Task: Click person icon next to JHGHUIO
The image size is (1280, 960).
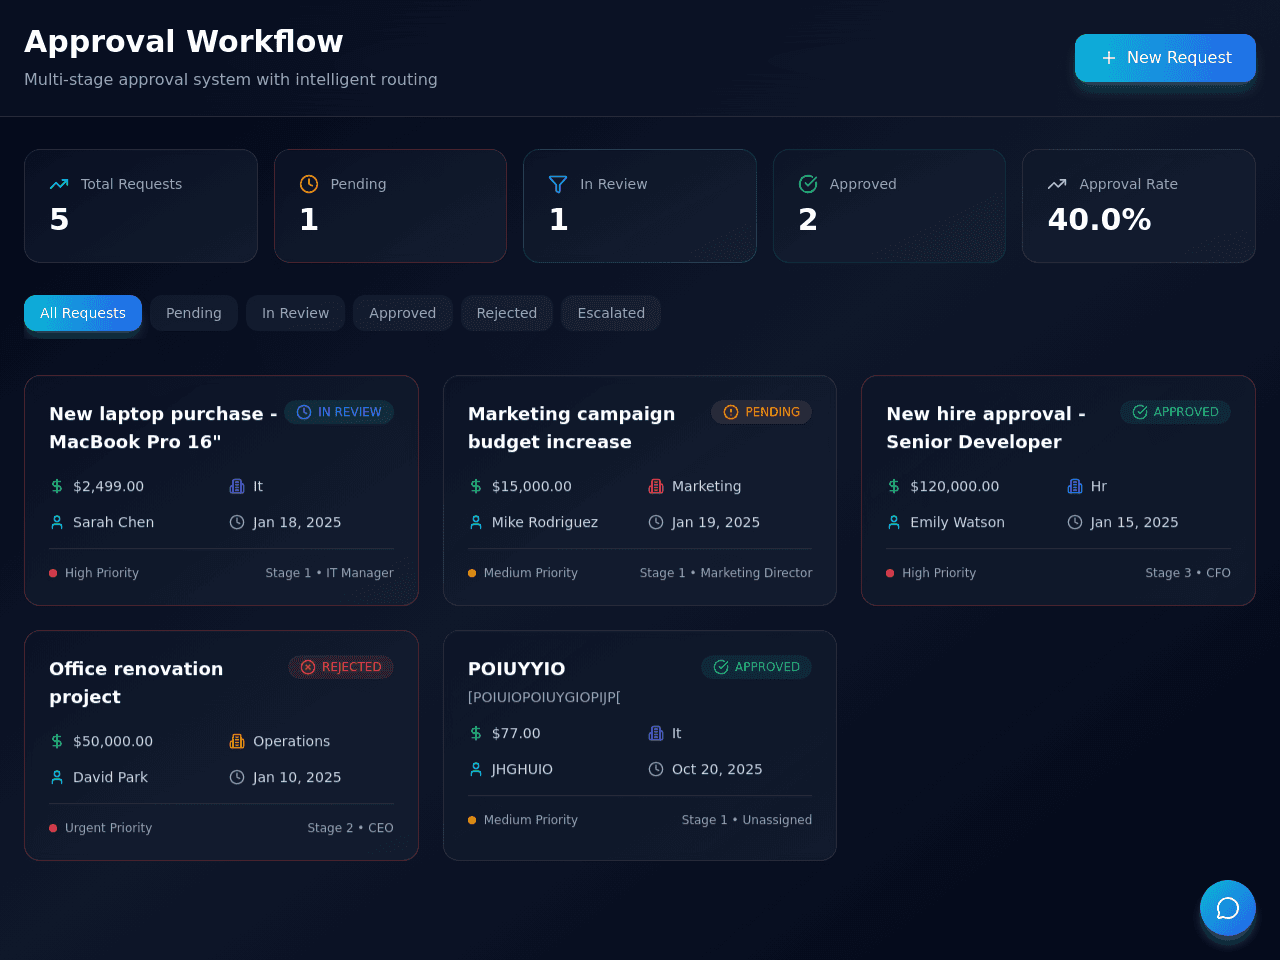Action: pos(476,769)
